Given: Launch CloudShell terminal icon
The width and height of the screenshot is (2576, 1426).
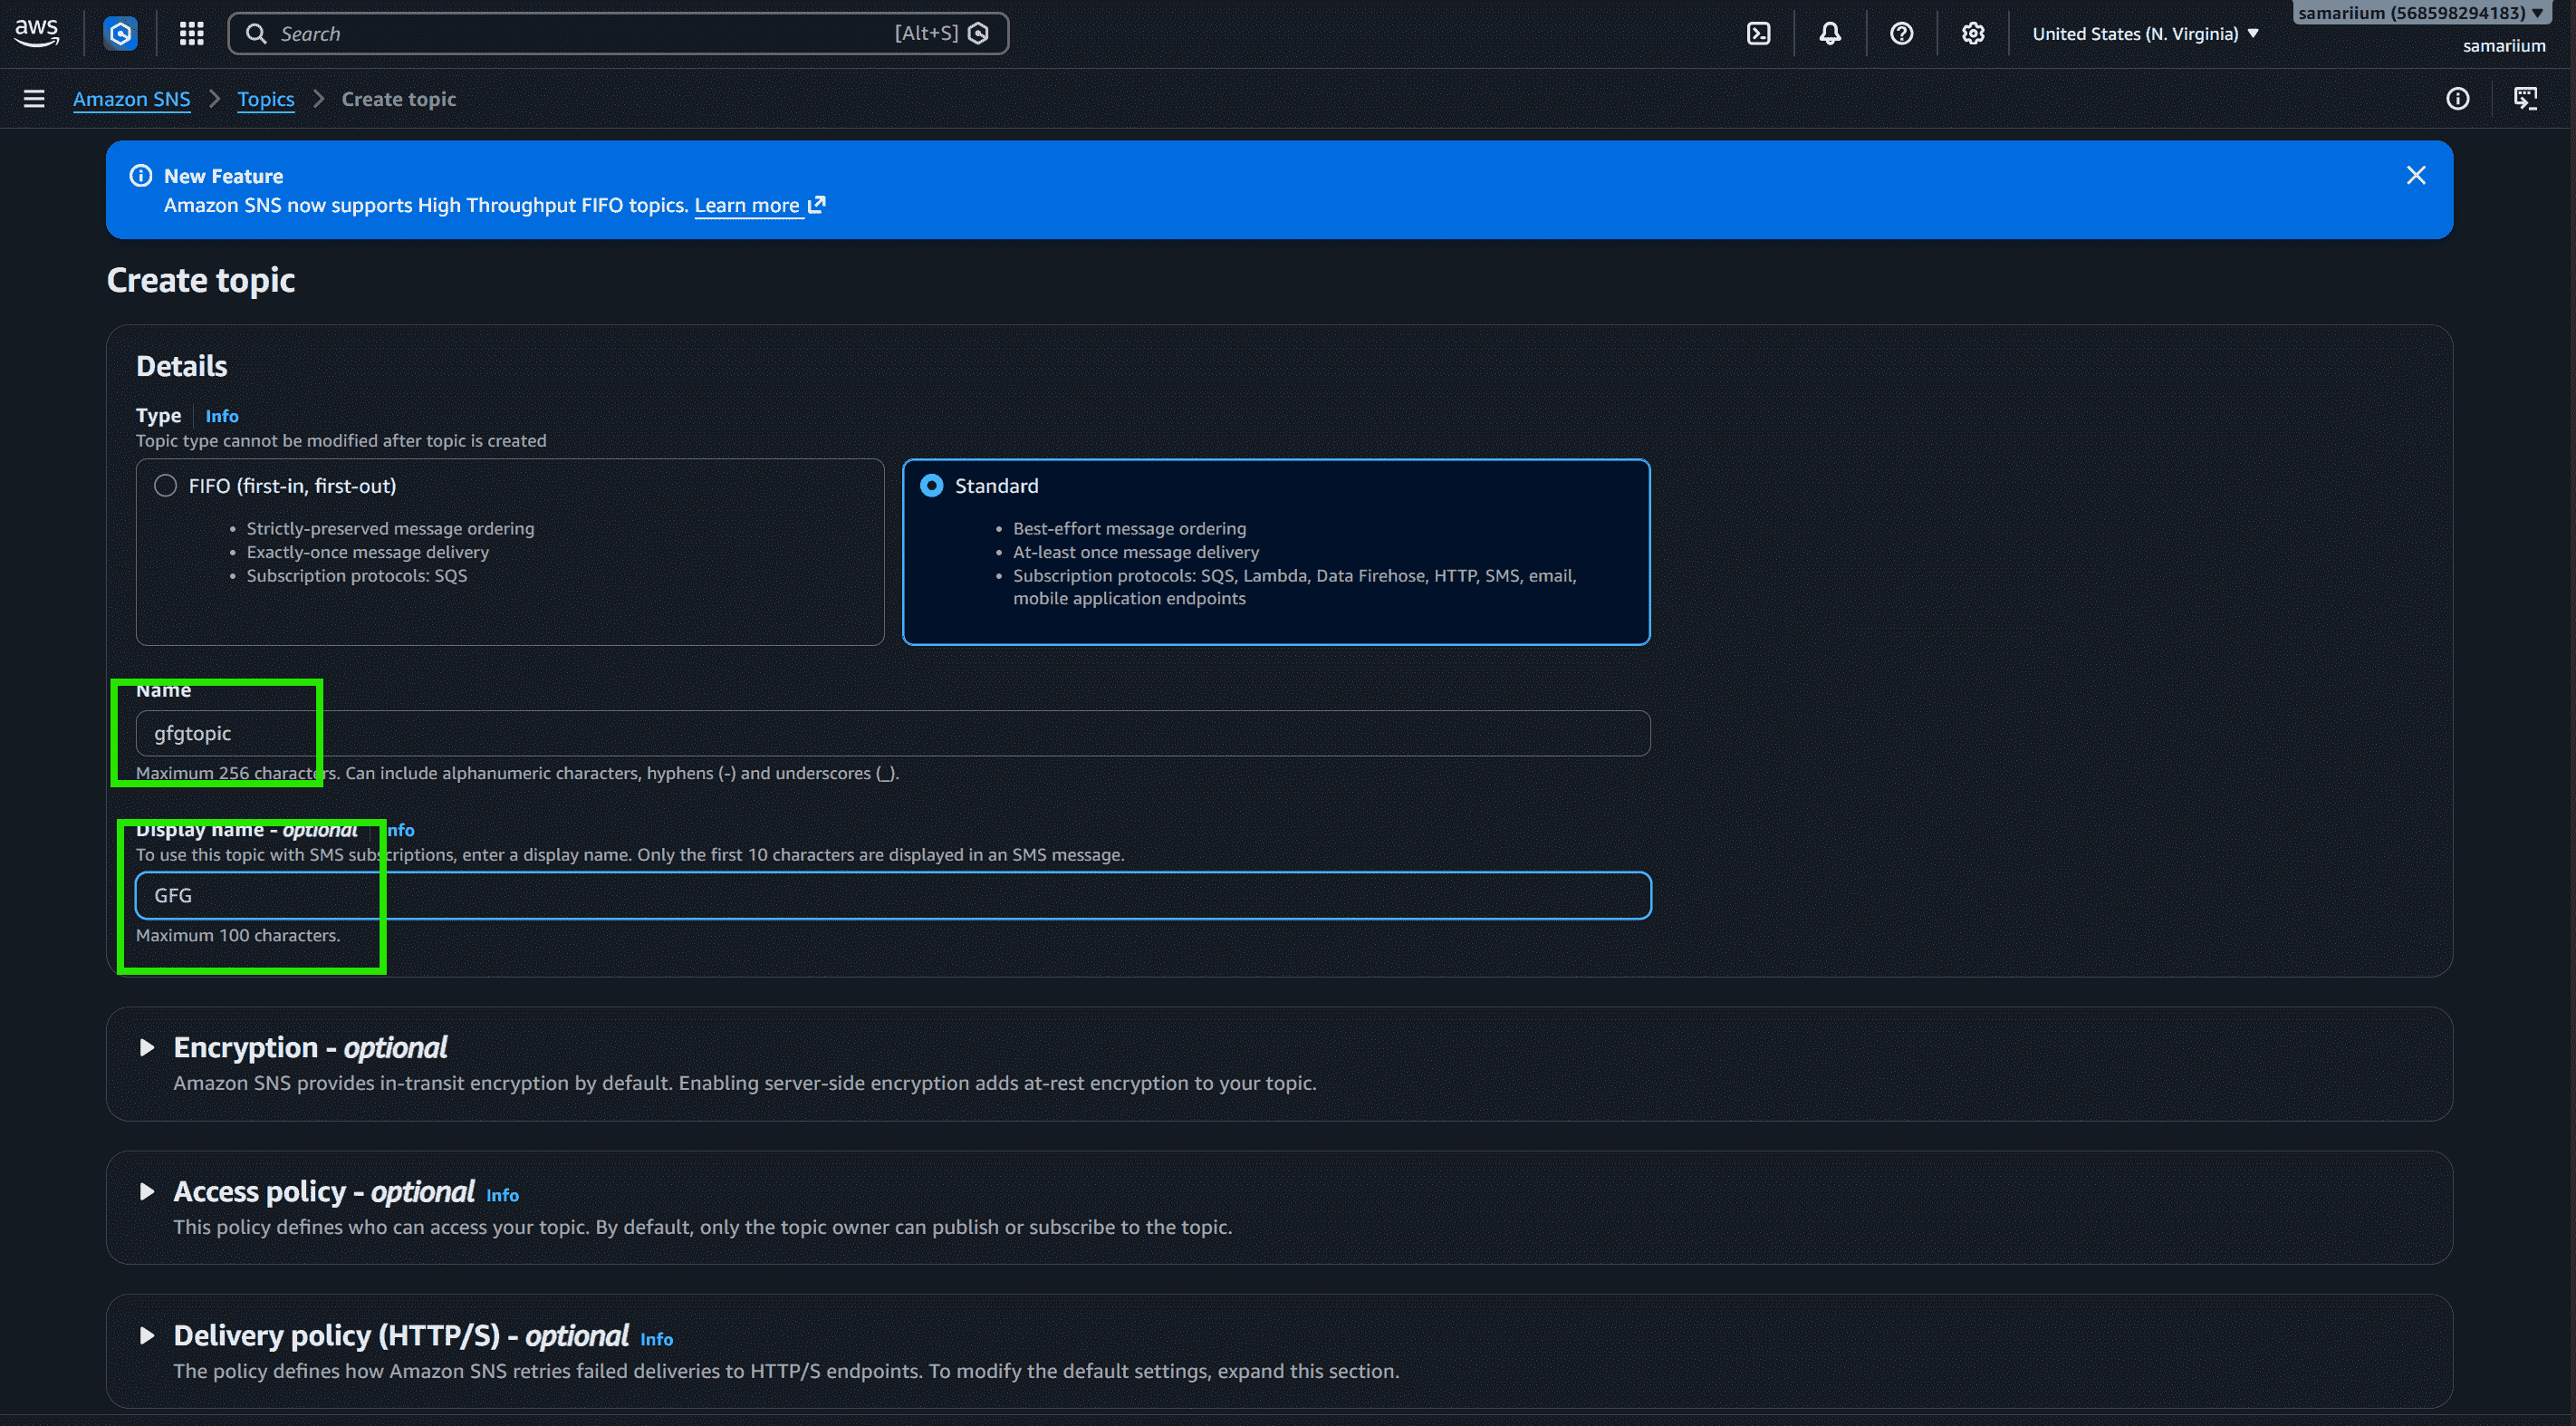Looking at the screenshot, I should tap(1758, 34).
